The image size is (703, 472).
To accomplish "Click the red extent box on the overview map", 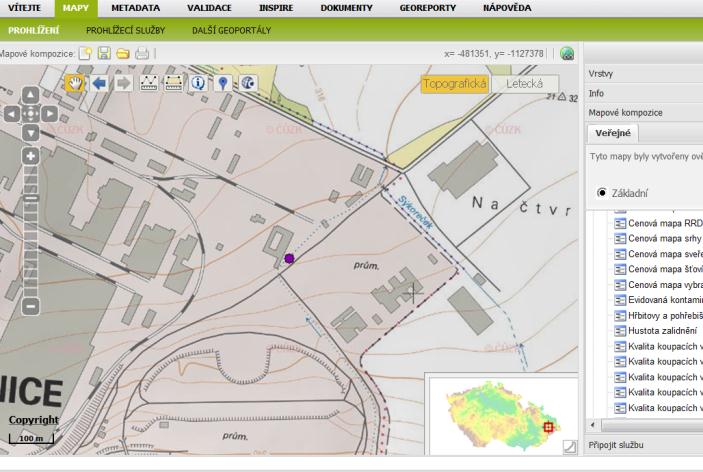I will click(548, 427).
